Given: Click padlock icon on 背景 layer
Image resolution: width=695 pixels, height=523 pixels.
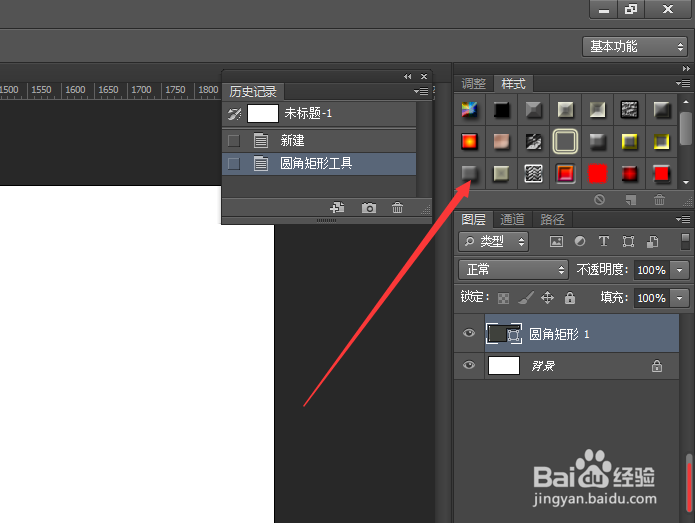Looking at the screenshot, I should [657, 366].
